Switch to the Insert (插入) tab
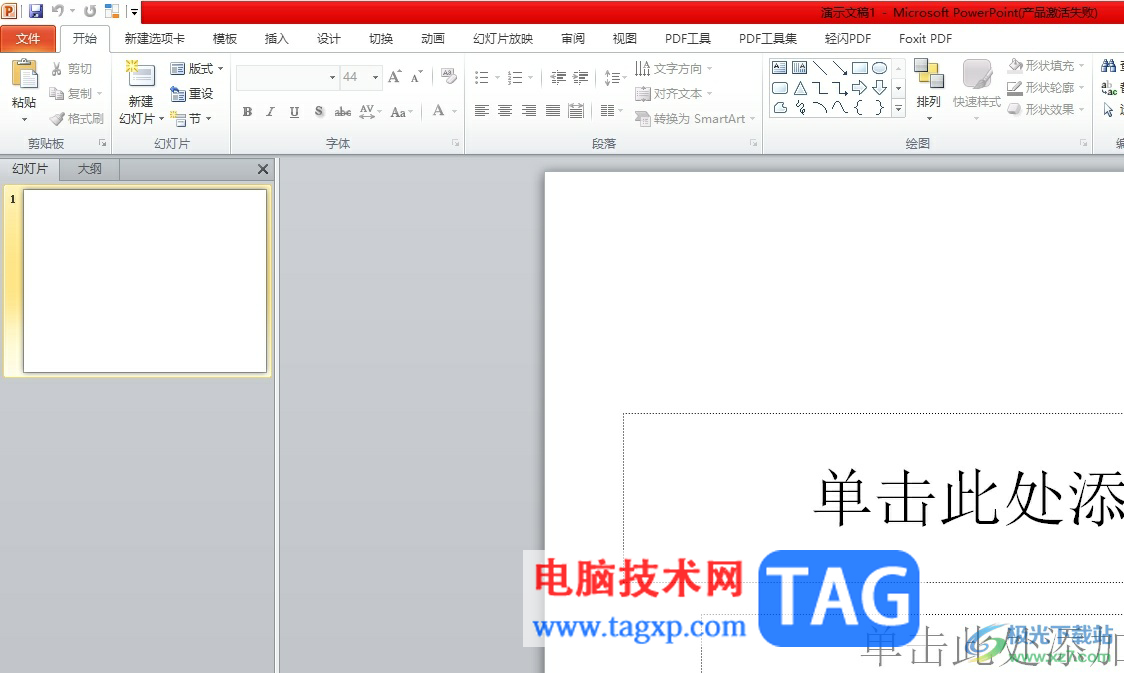1124x673 pixels. pyautogui.click(x=276, y=39)
